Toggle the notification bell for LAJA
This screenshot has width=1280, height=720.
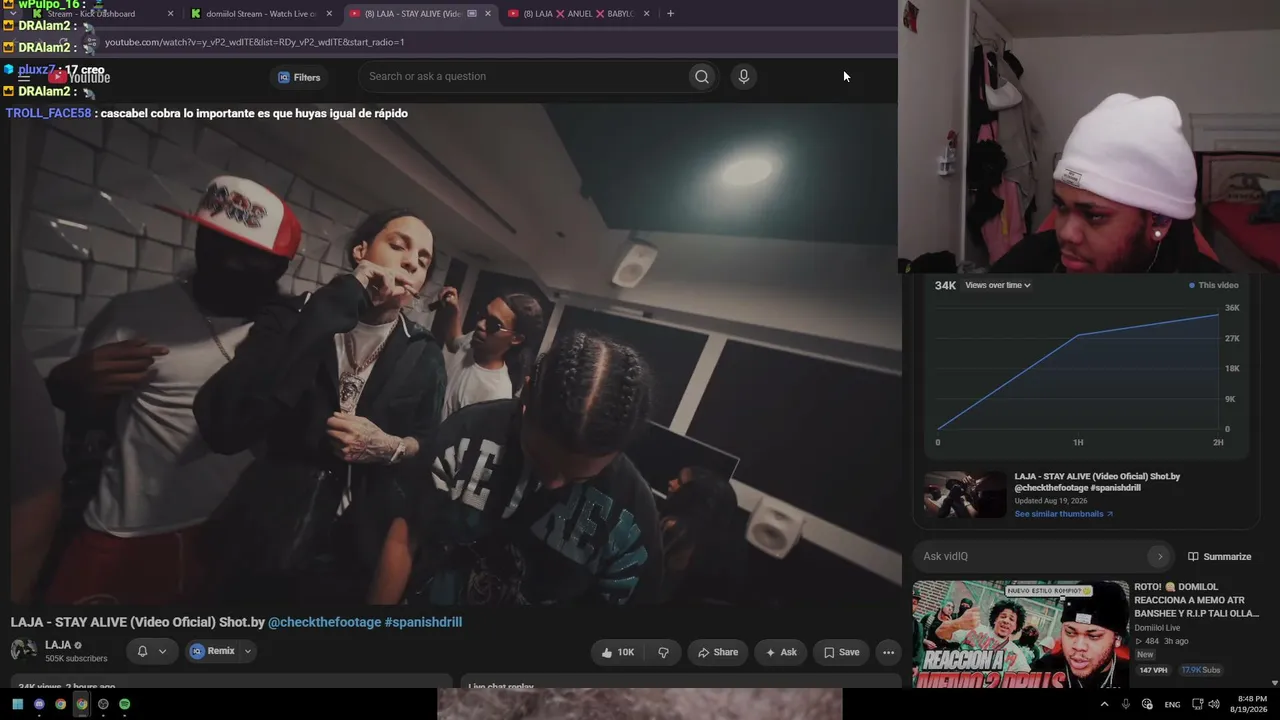(x=142, y=651)
